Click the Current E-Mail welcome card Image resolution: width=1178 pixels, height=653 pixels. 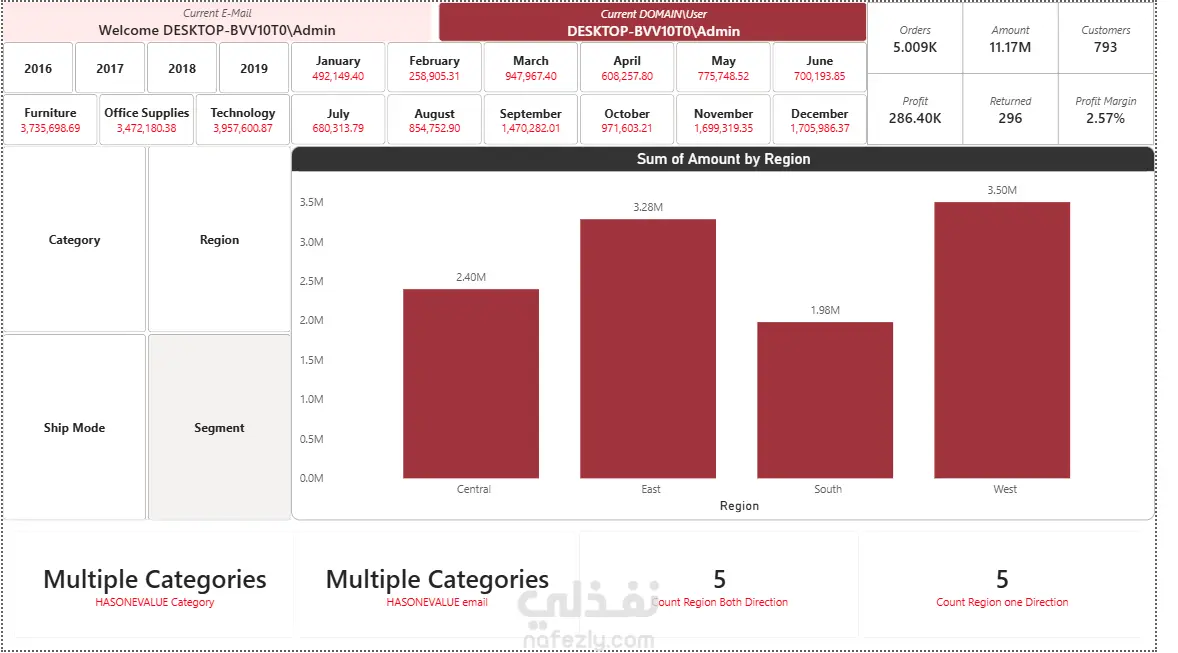(x=217, y=23)
